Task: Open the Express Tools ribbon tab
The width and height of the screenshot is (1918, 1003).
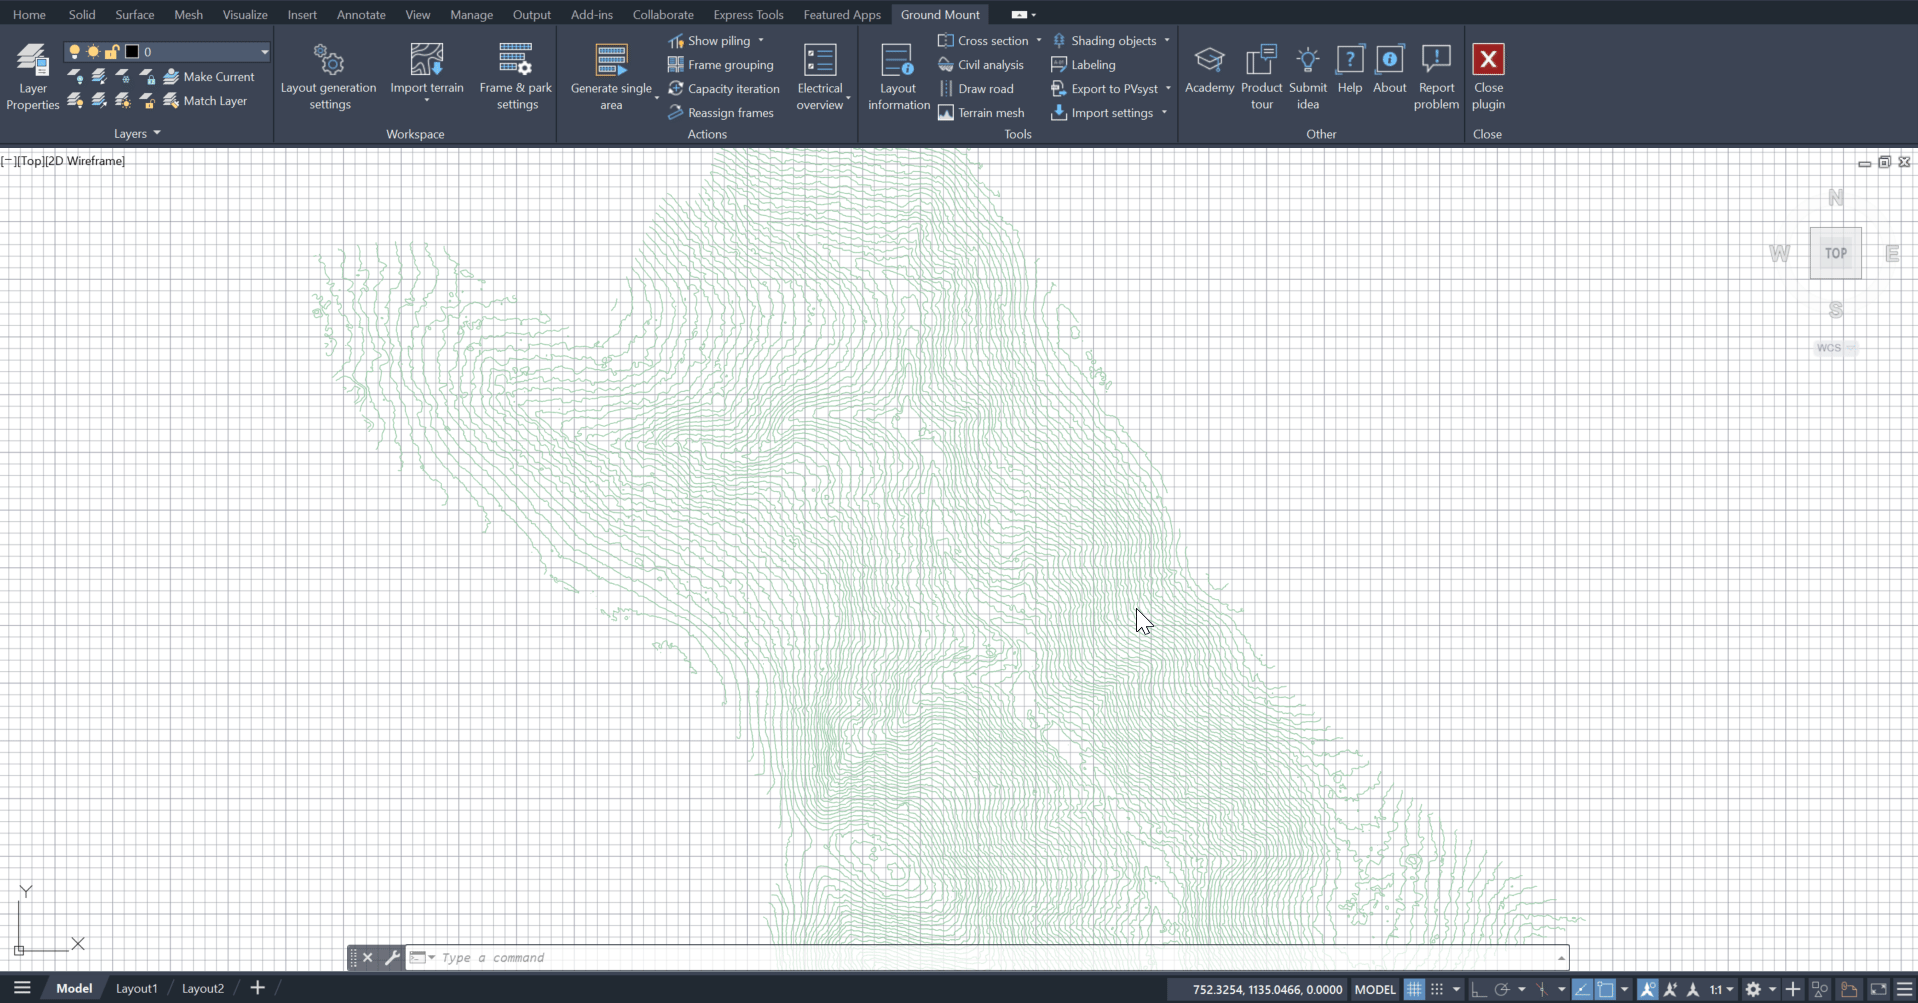Action: (x=748, y=14)
